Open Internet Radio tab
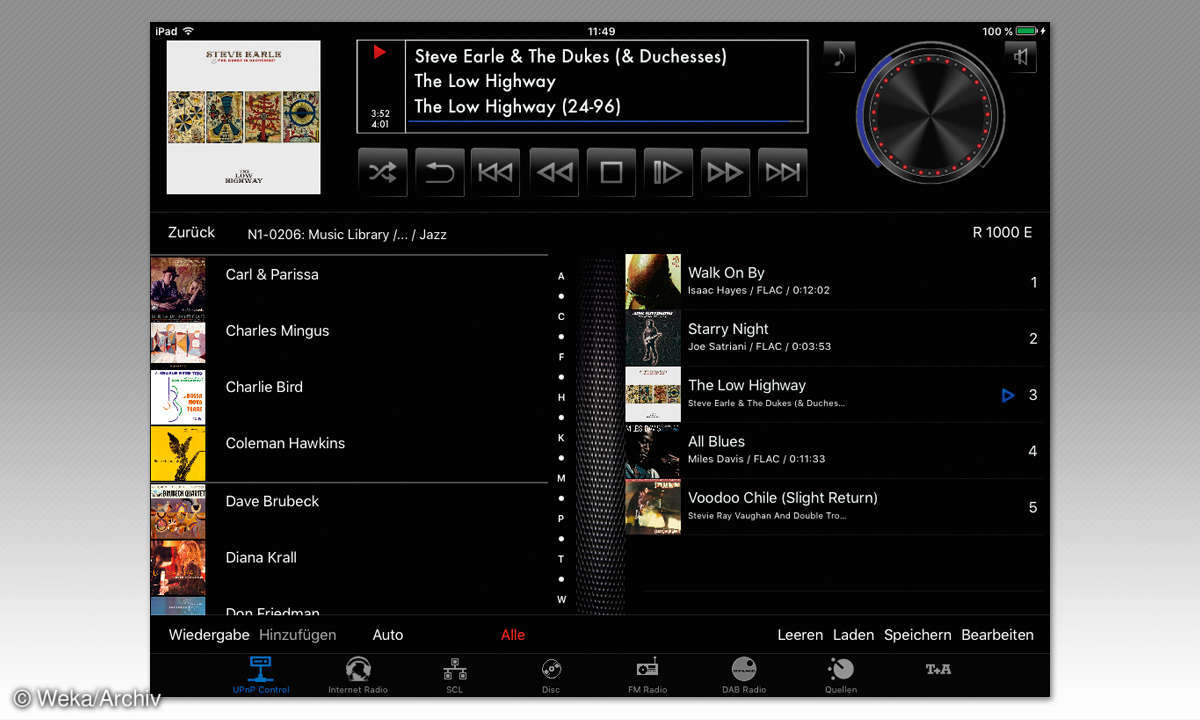This screenshot has height=720, width=1200. 358,675
